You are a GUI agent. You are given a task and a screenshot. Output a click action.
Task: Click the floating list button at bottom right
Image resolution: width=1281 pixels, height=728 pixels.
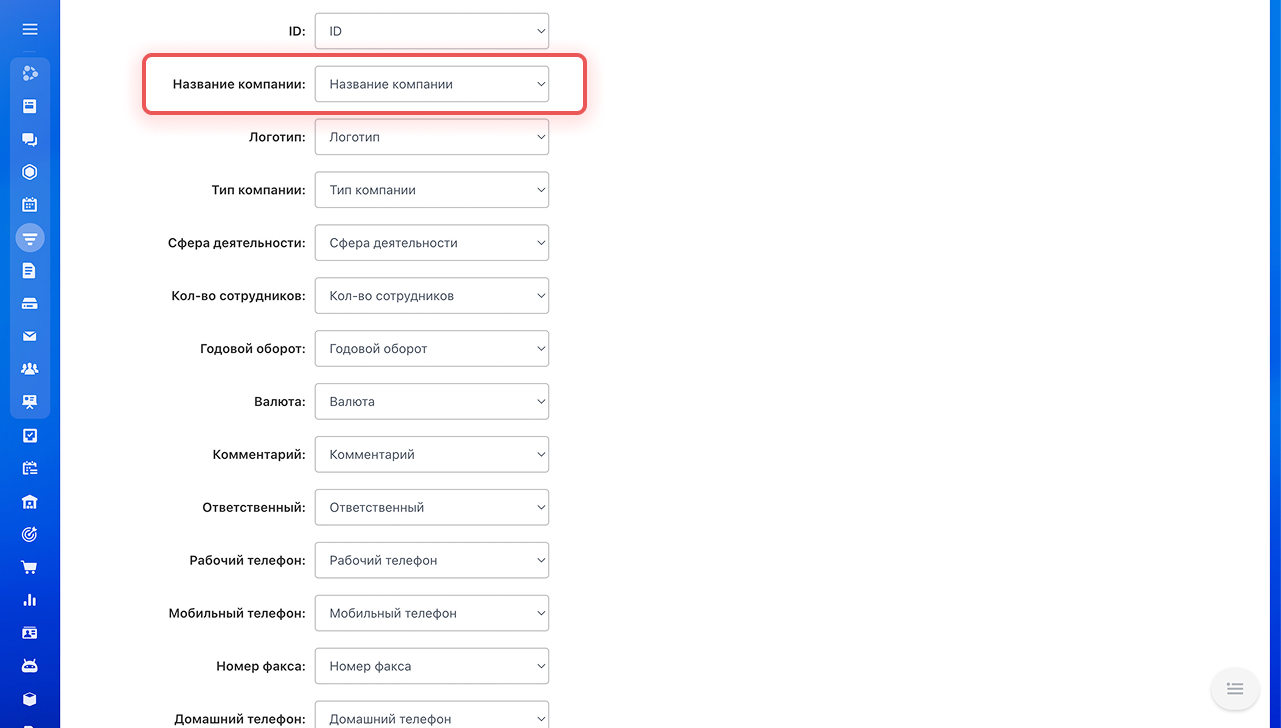(x=1235, y=689)
